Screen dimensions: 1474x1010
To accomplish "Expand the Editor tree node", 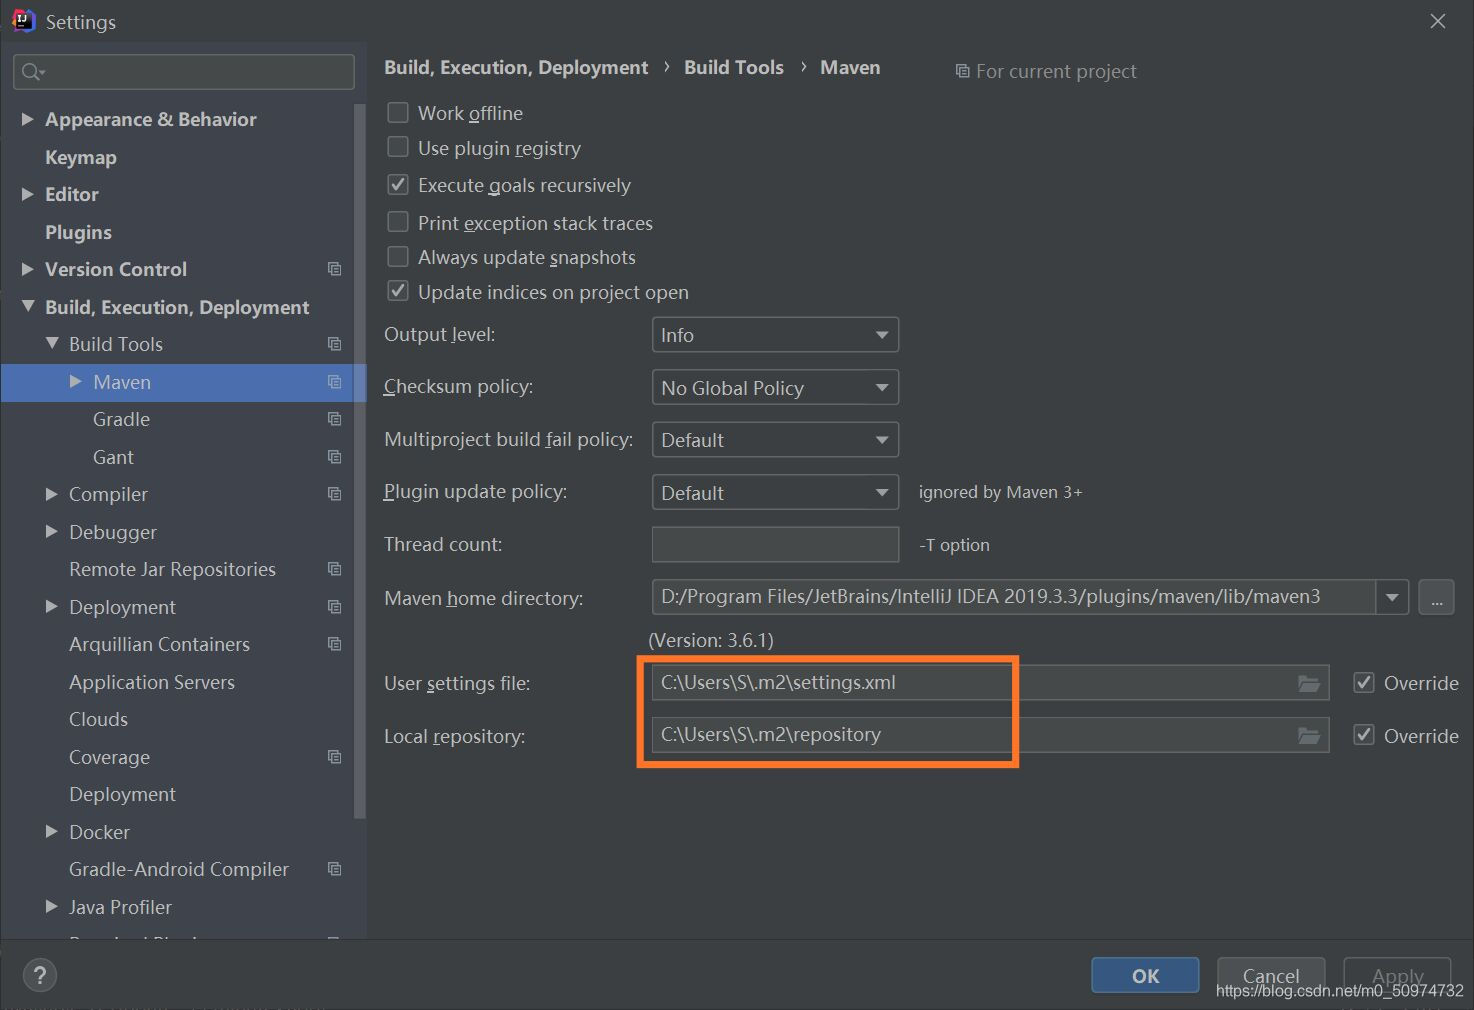I will click(27, 194).
